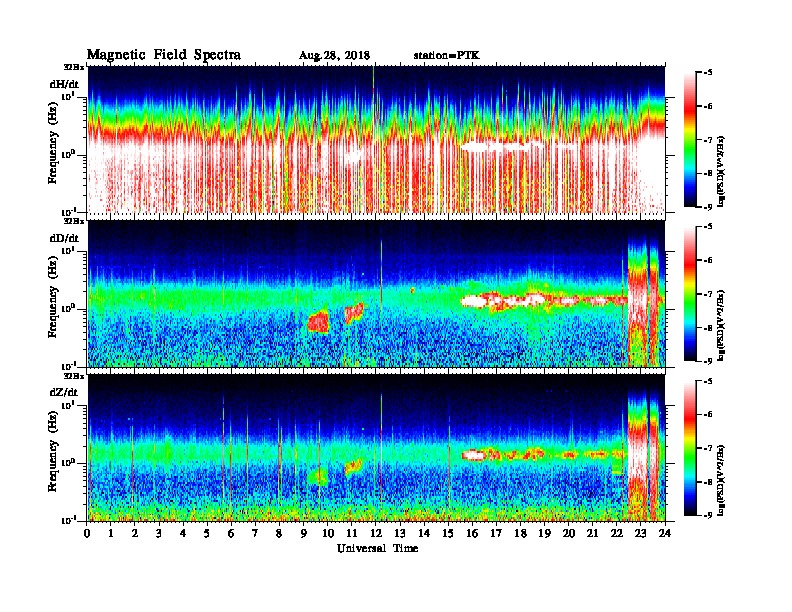Click the hour 2 tick label
The width and height of the screenshot is (792, 612).
(x=135, y=534)
